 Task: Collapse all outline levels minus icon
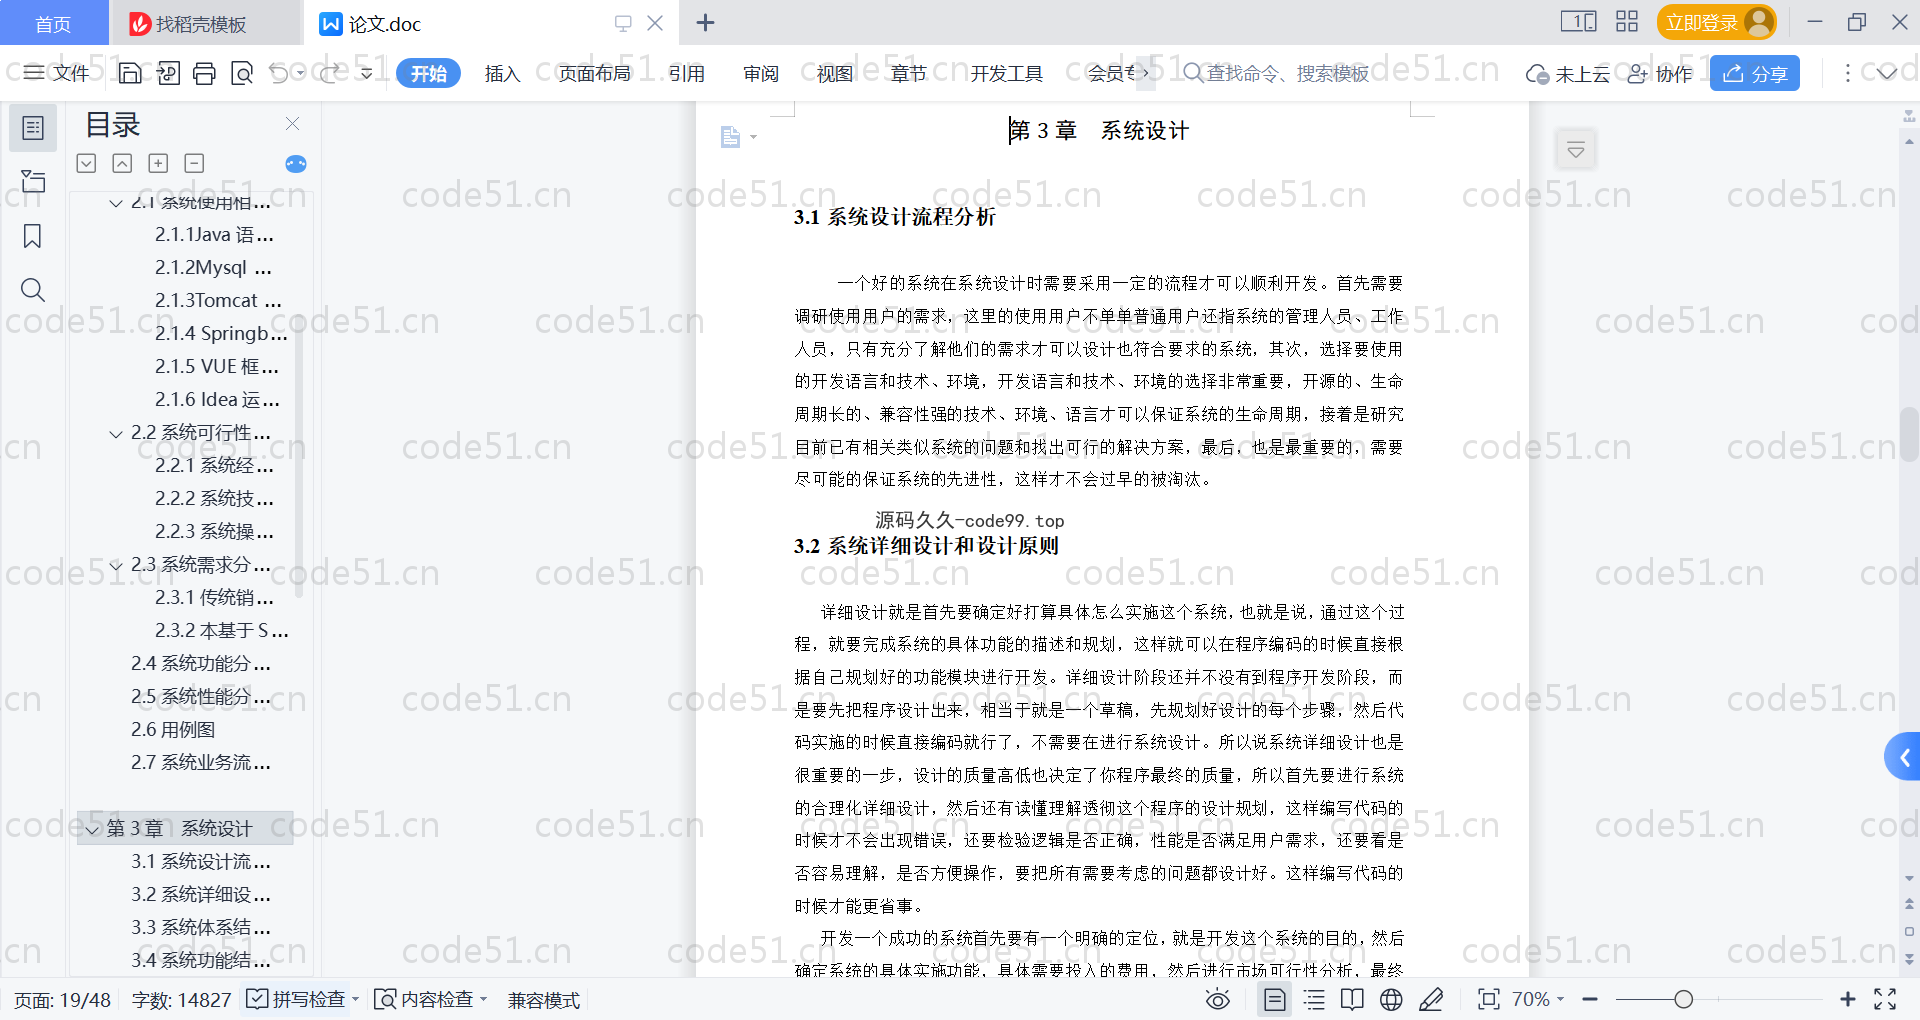point(194,163)
